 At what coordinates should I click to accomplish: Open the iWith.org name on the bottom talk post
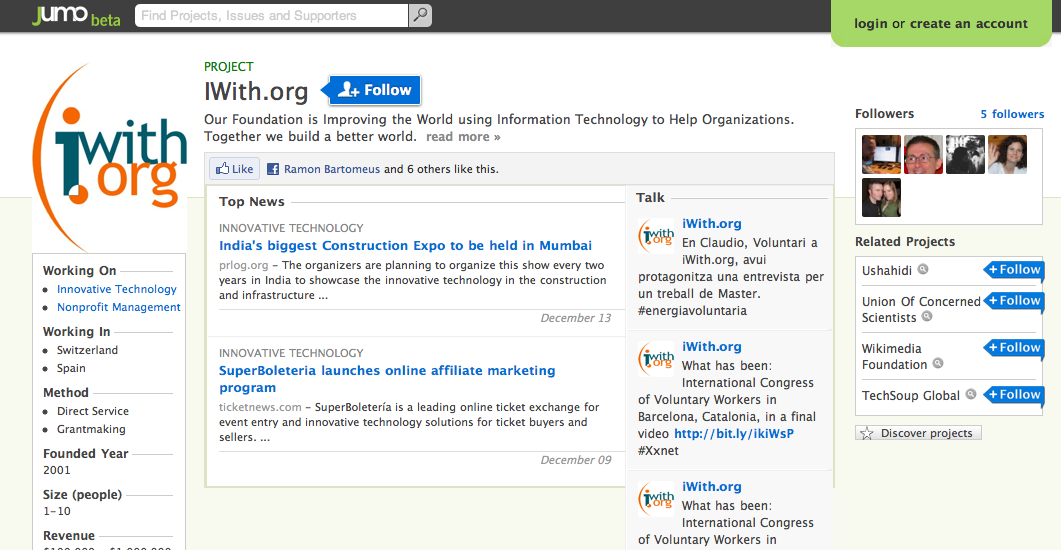[711, 487]
